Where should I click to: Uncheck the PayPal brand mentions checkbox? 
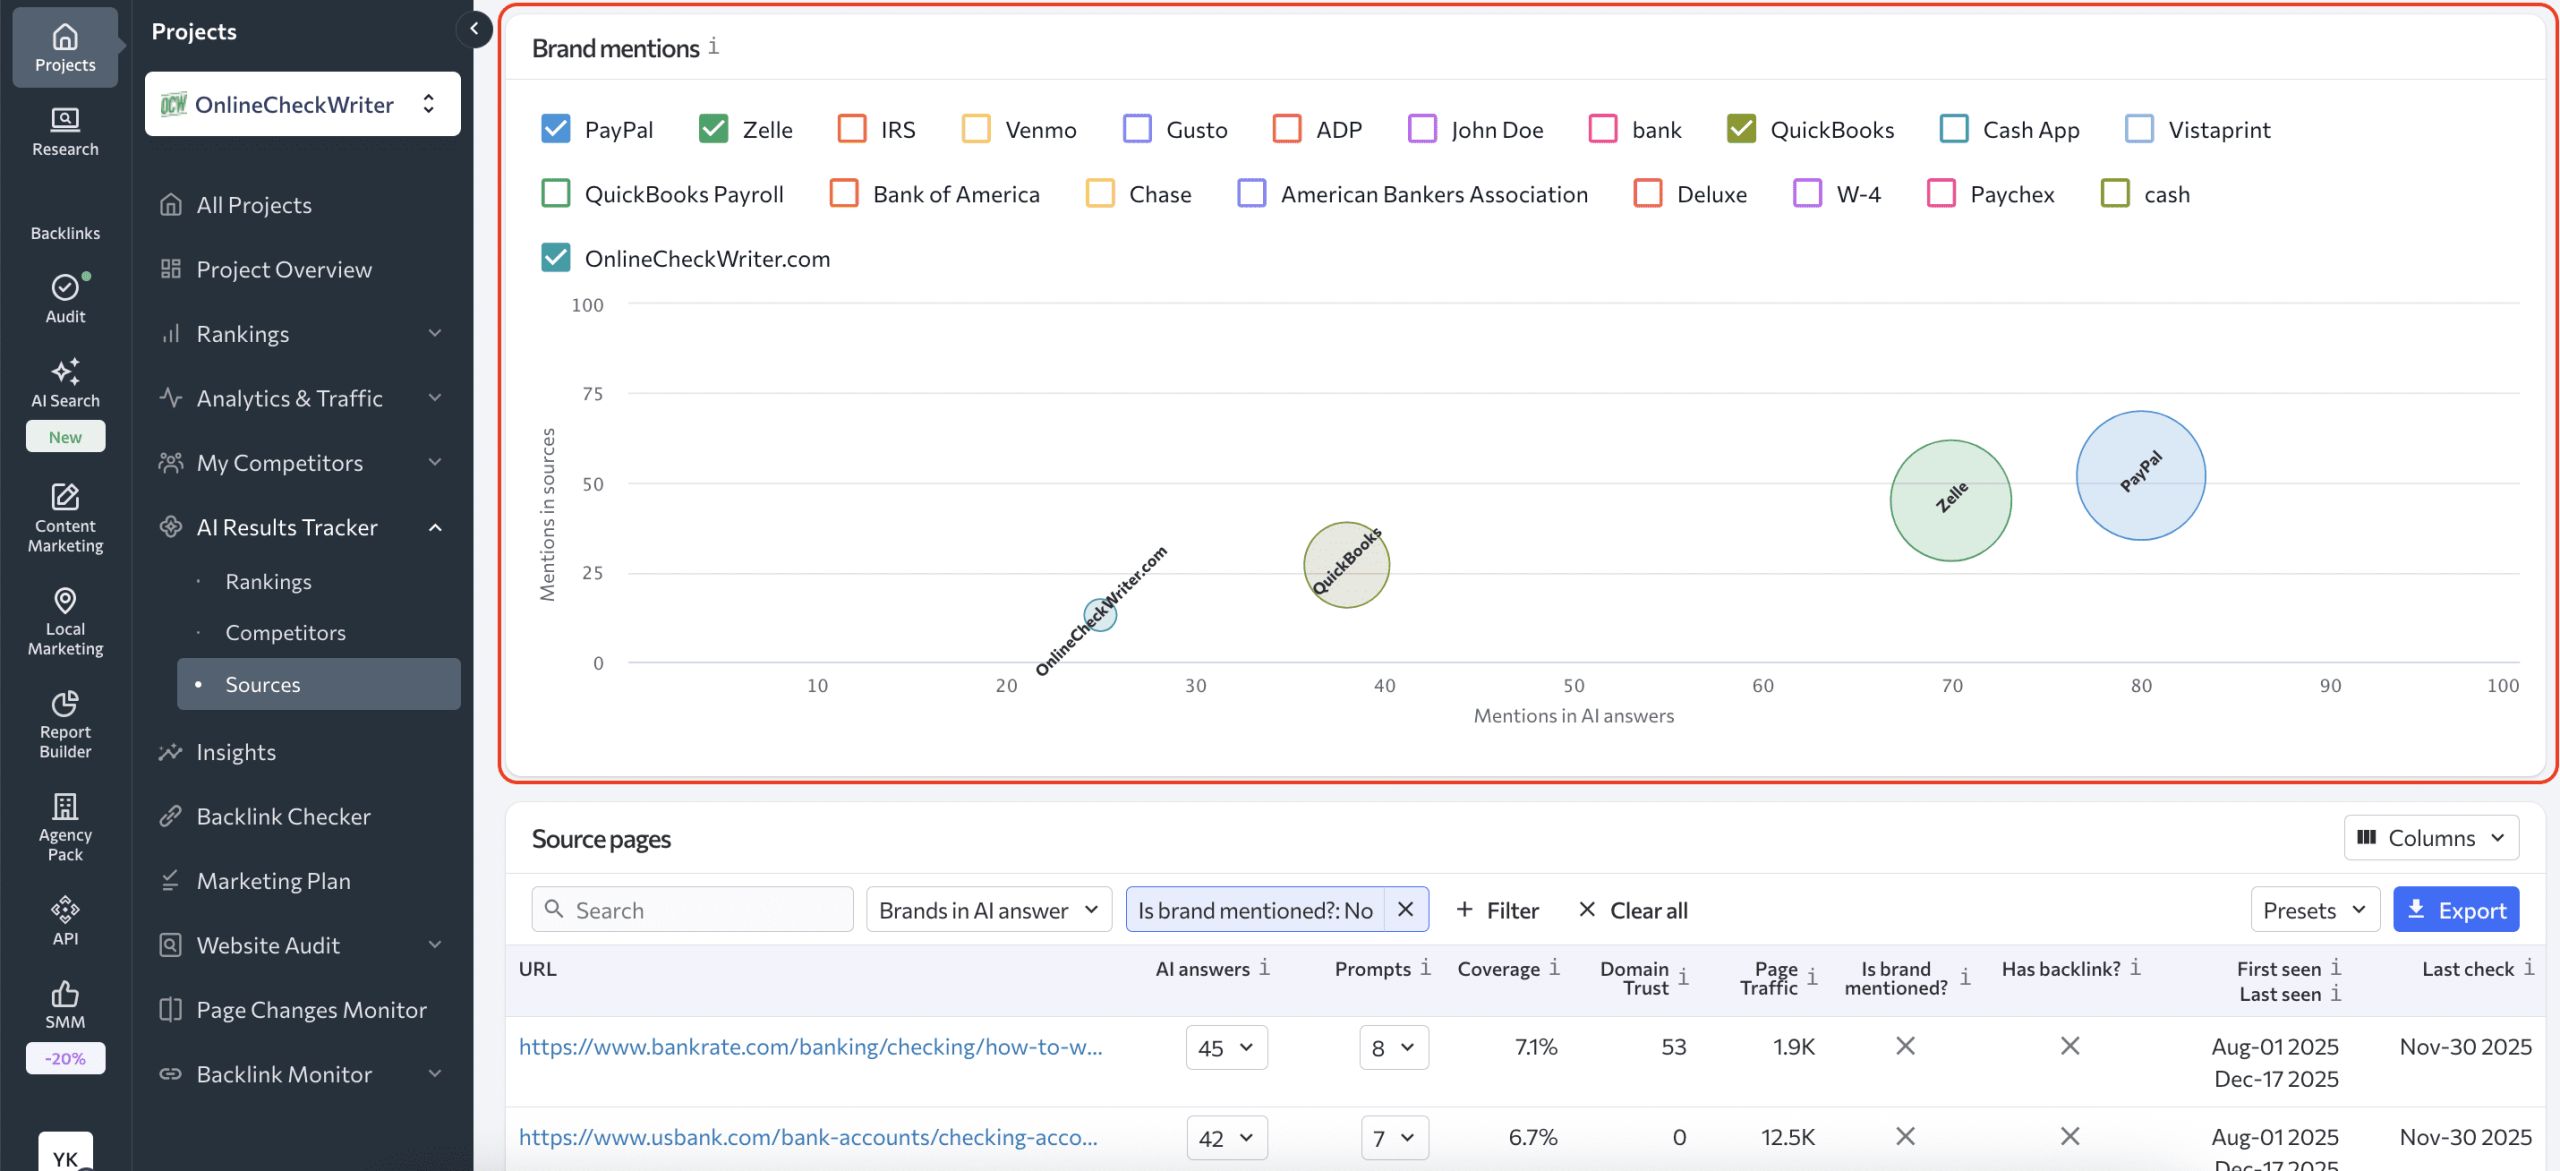pyautogui.click(x=556, y=128)
